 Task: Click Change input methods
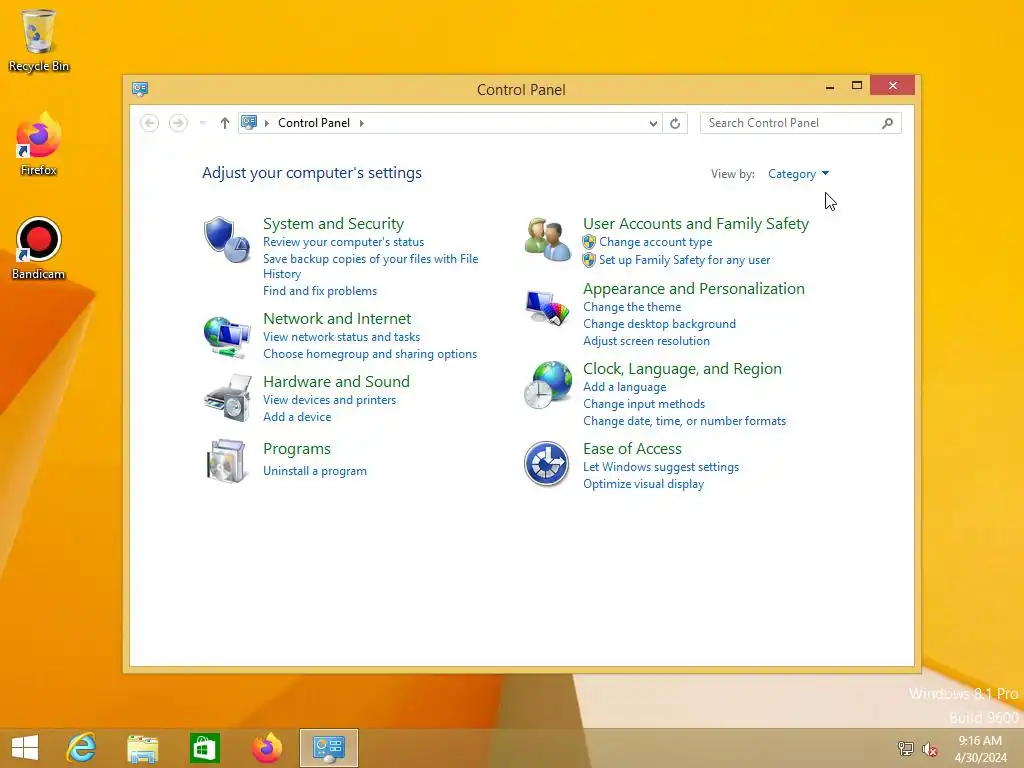[644, 404]
